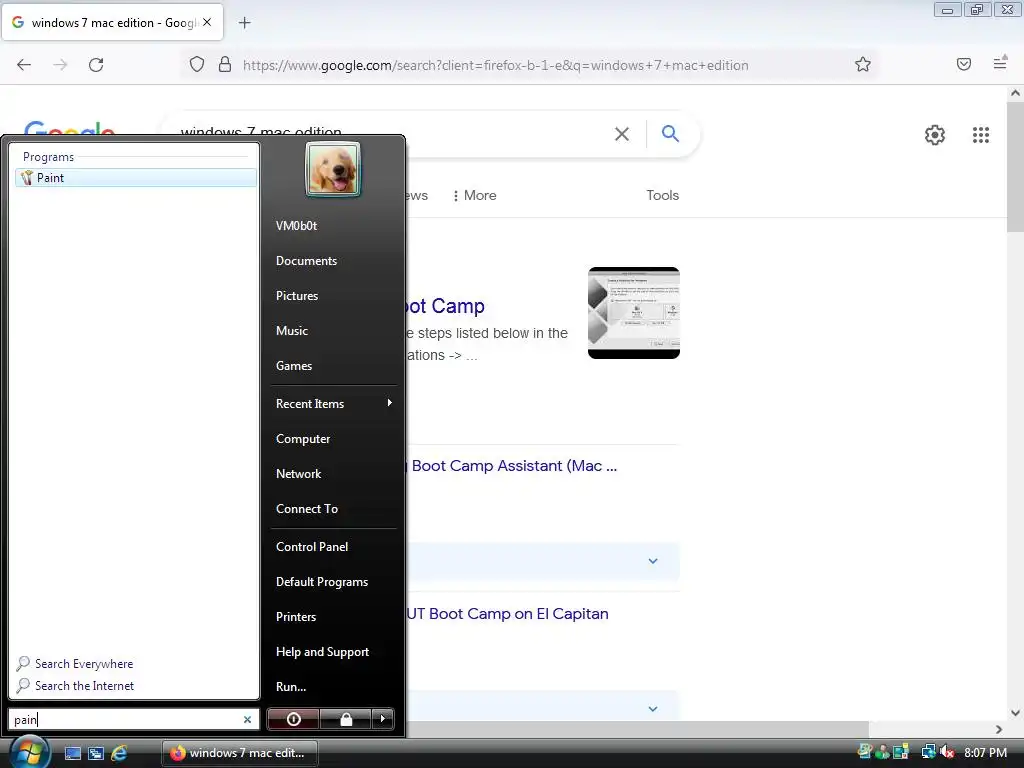Image resolution: width=1024 pixels, height=768 pixels.
Task: Click the network tray icon
Action: 928,752
